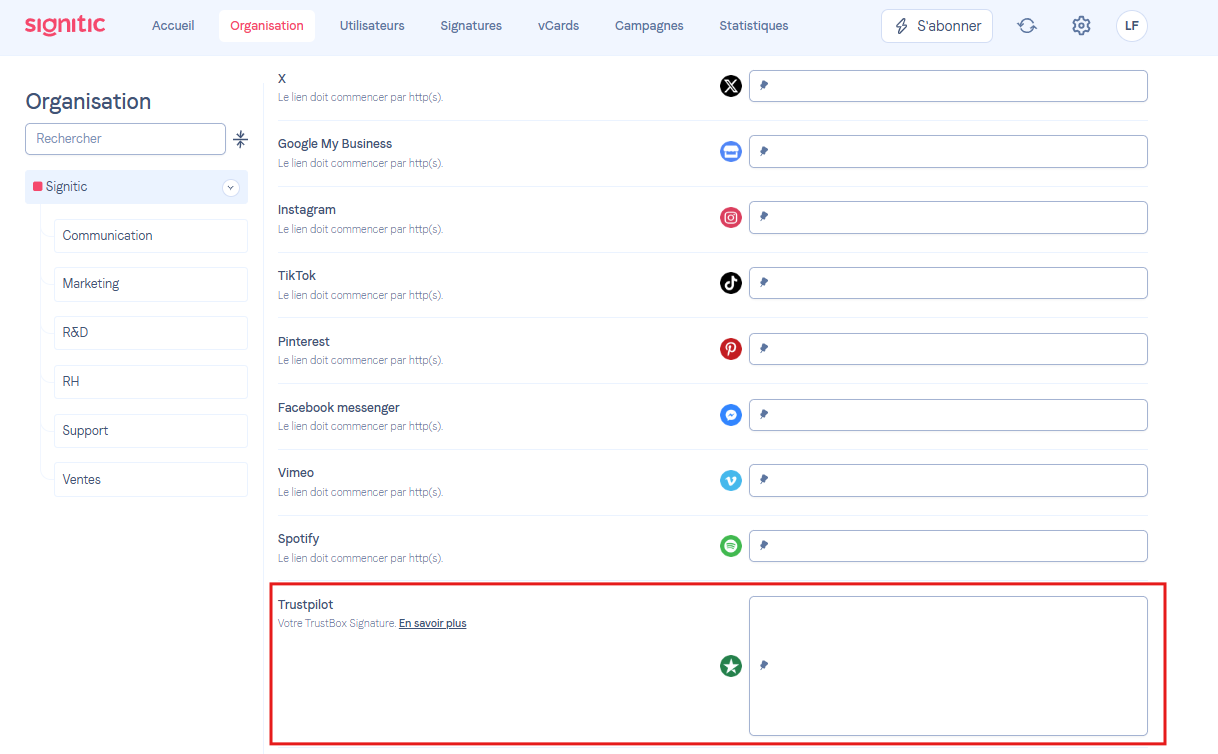Open the Organisation tab
This screenshot has height=754, width=1218.
(267, 26)
